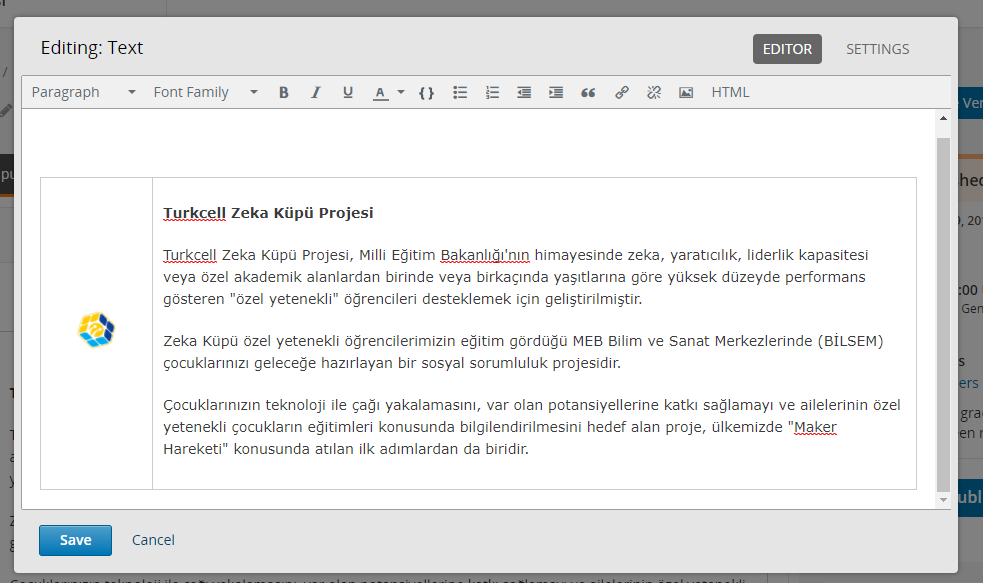Switch to the EDITOR tab
The height and width of the screenshot is (583, 983).
click(787, 49)
